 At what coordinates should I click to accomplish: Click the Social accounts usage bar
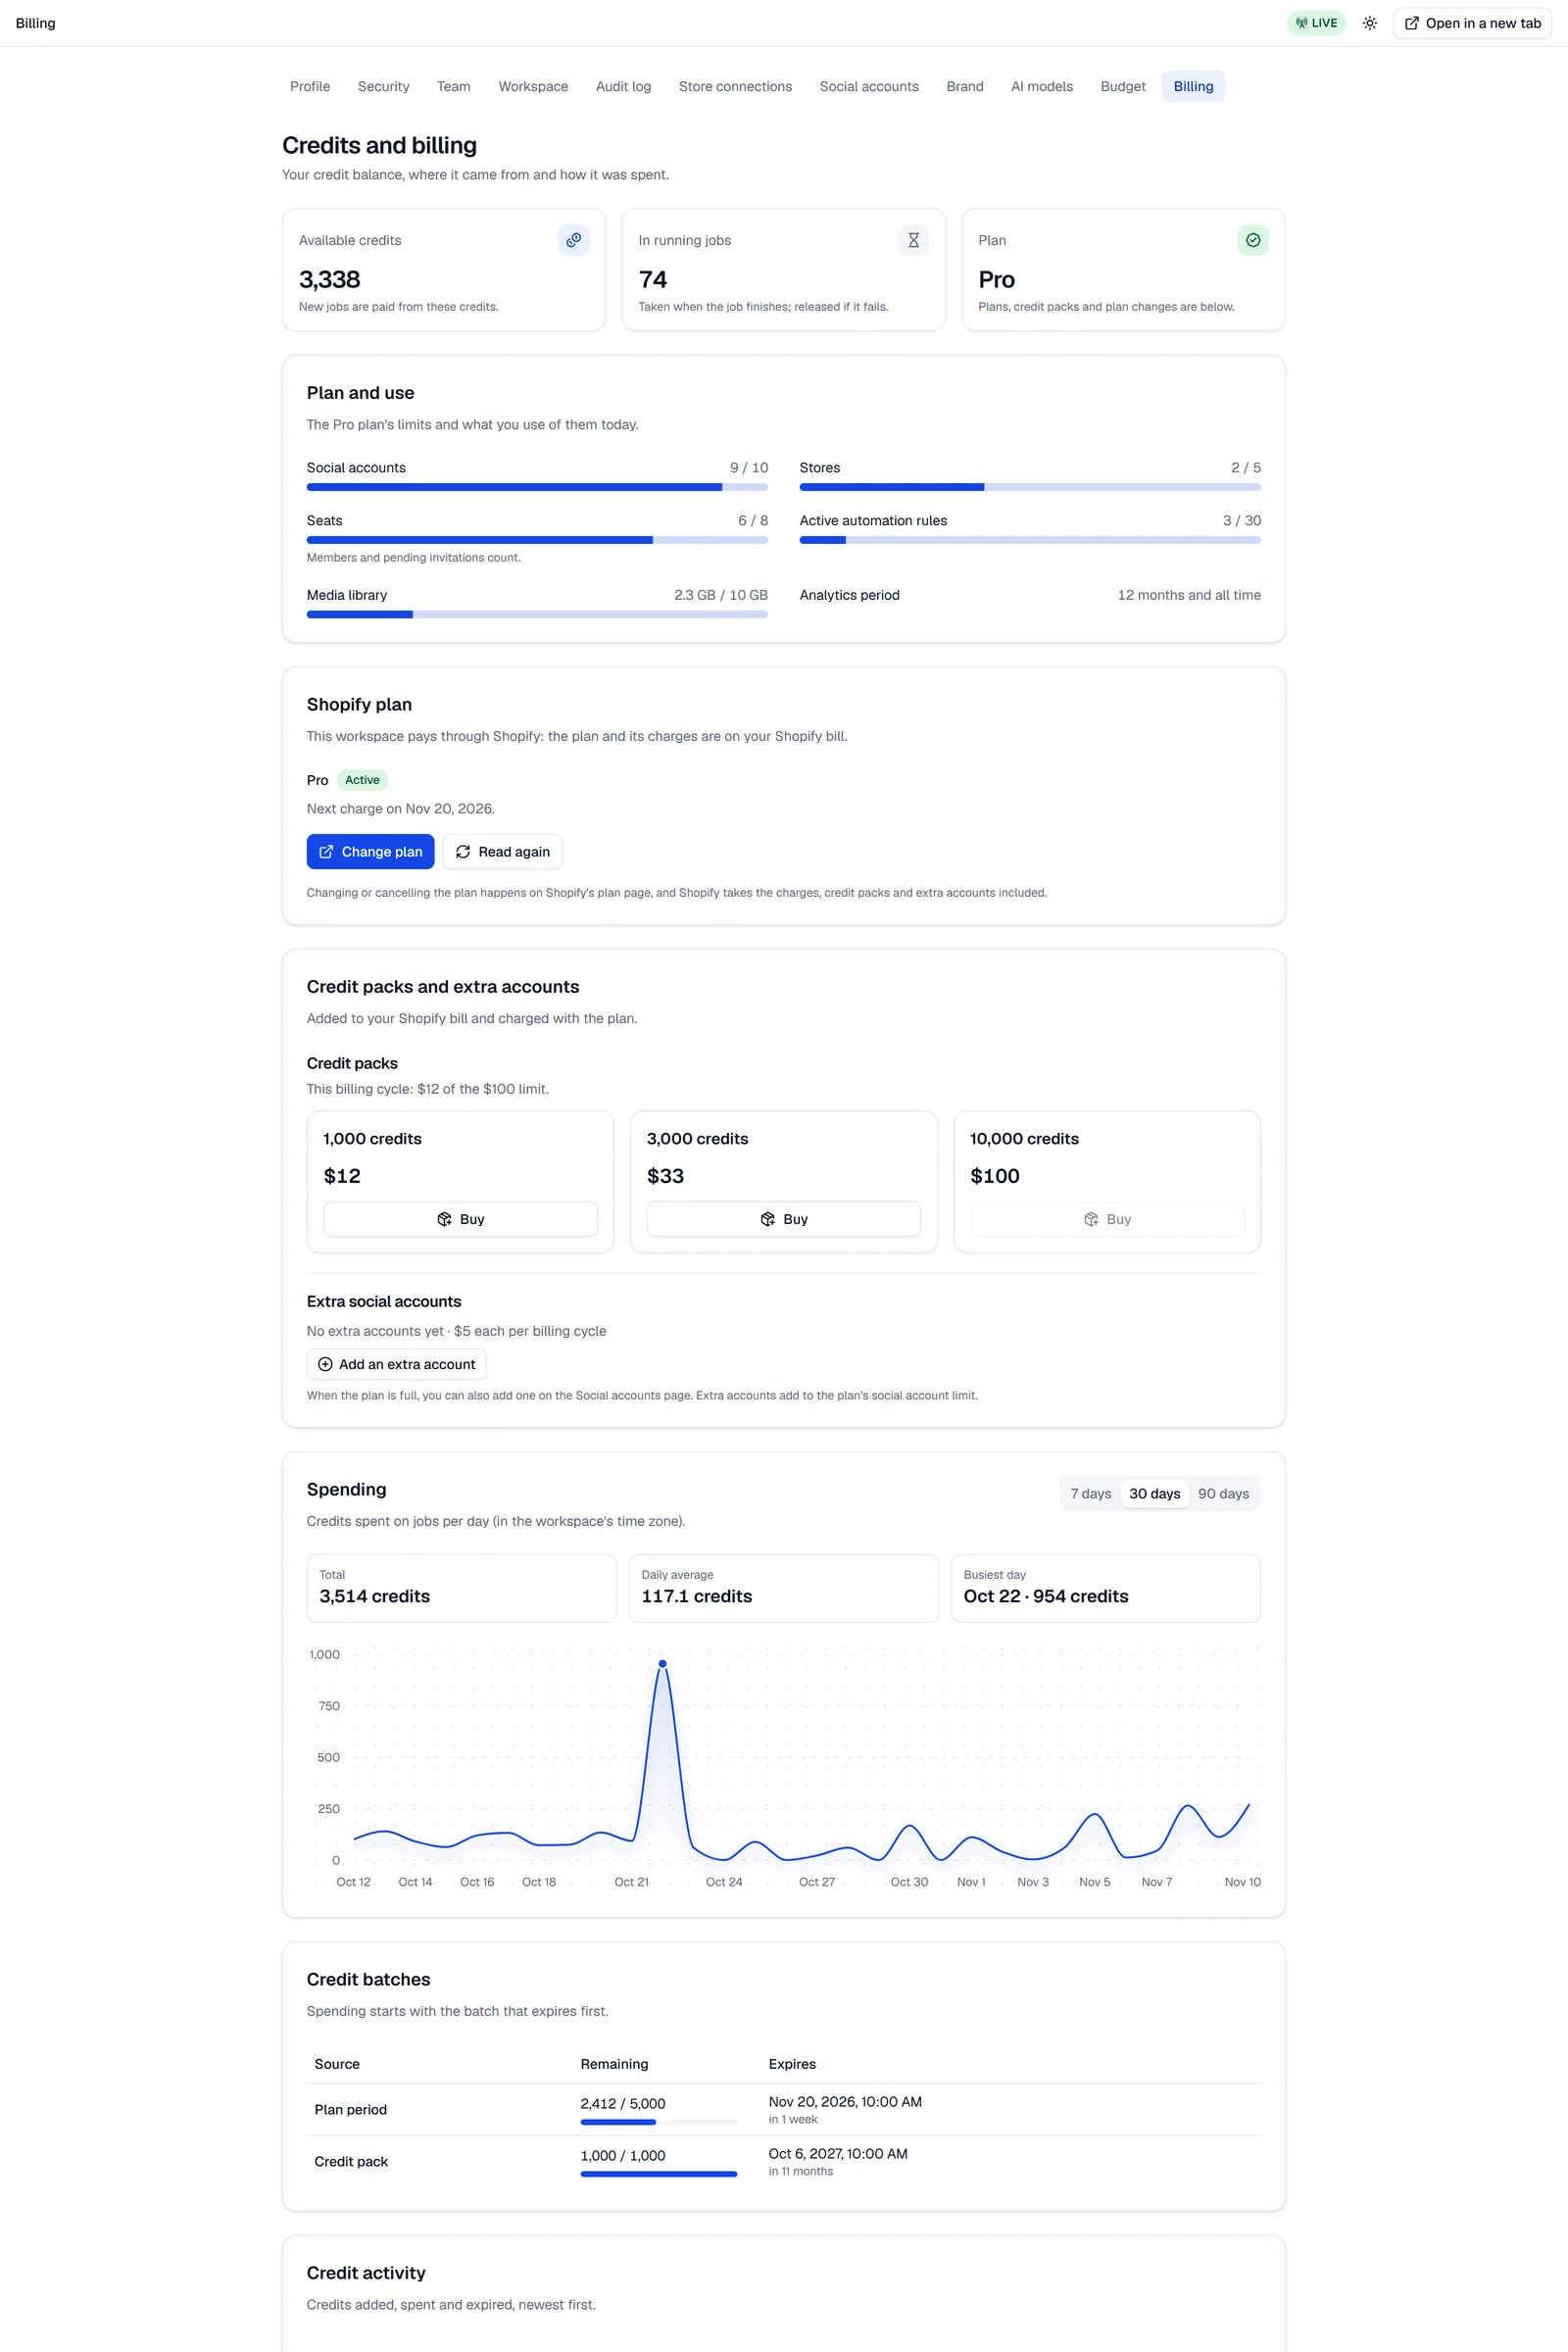coord(537,487)
